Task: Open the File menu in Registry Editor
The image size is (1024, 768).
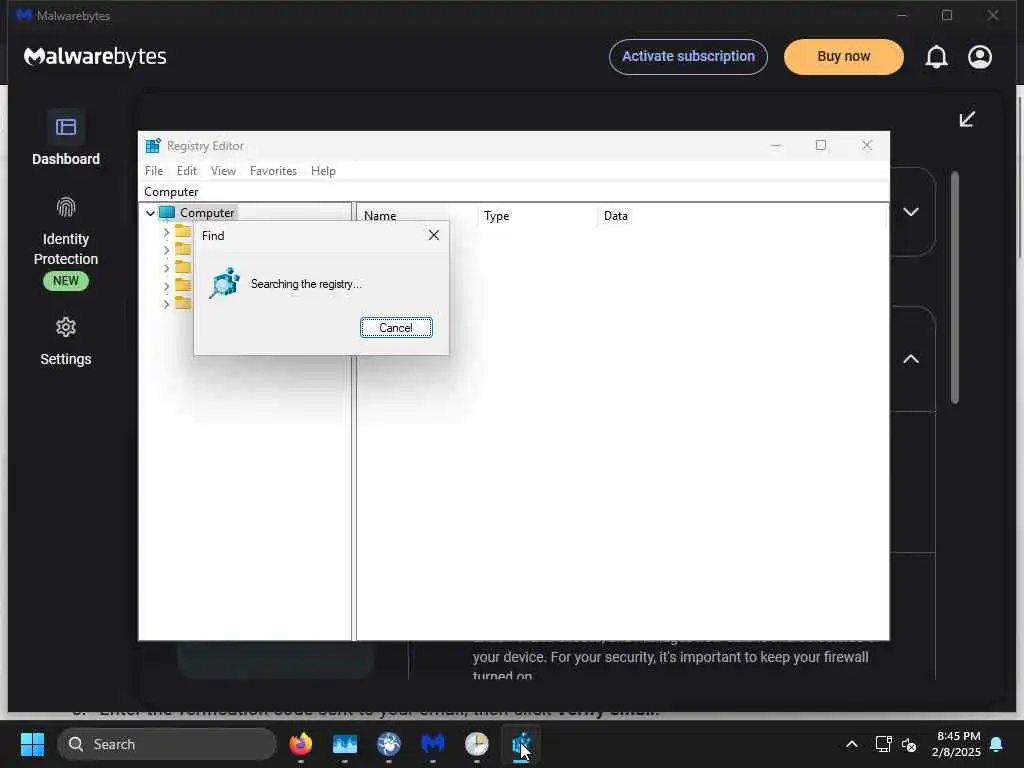Action: pos(154,170)
